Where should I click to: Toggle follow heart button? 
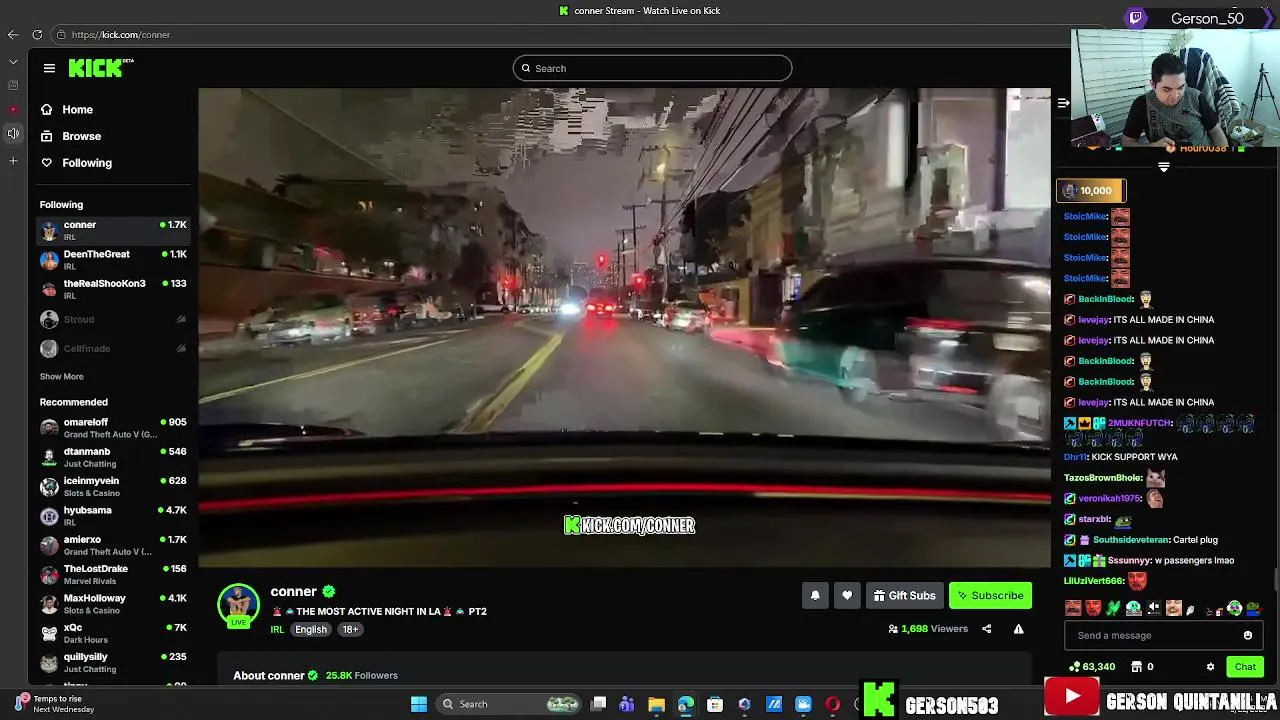click(847, 595)
